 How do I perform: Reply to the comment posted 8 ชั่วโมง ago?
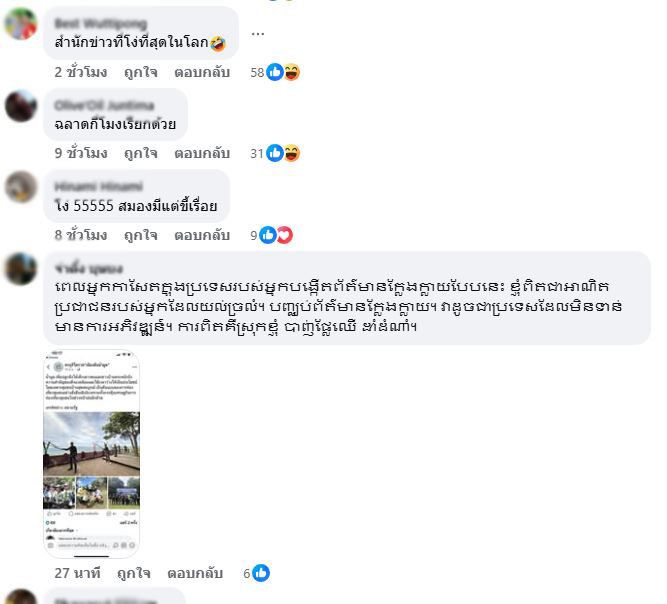point(202,235)
